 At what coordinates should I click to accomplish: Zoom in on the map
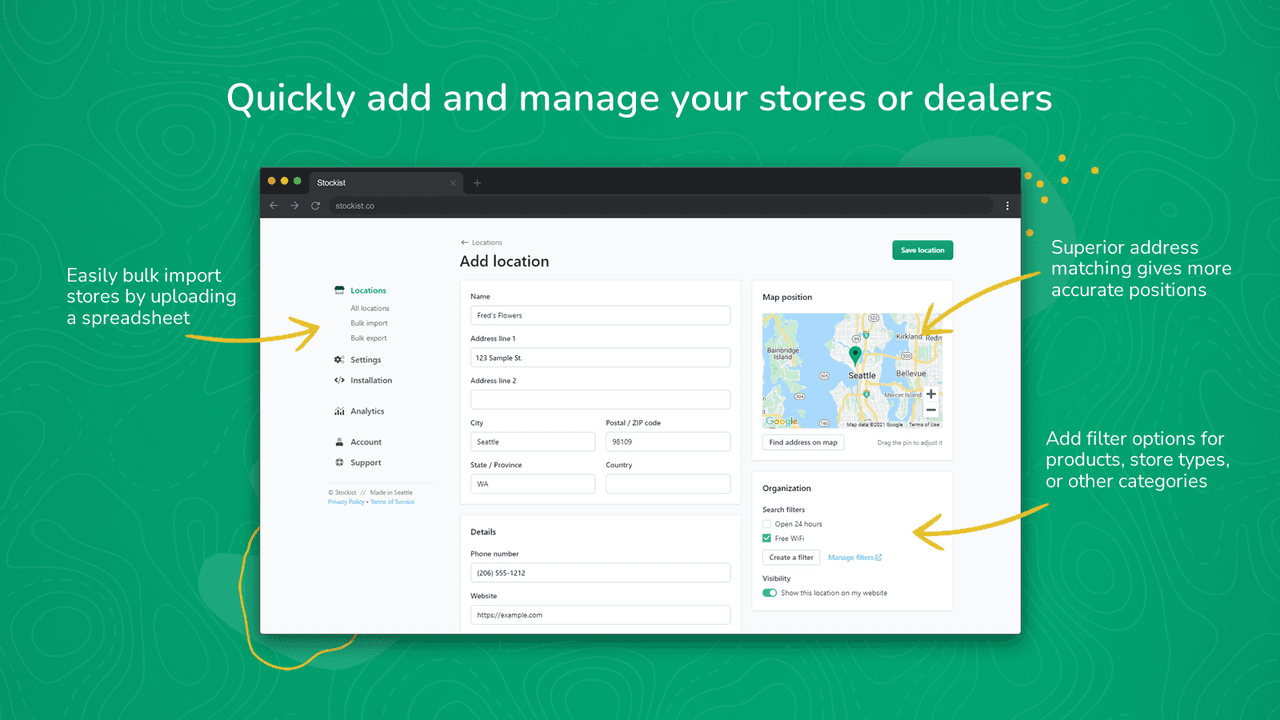pos(931,394)
